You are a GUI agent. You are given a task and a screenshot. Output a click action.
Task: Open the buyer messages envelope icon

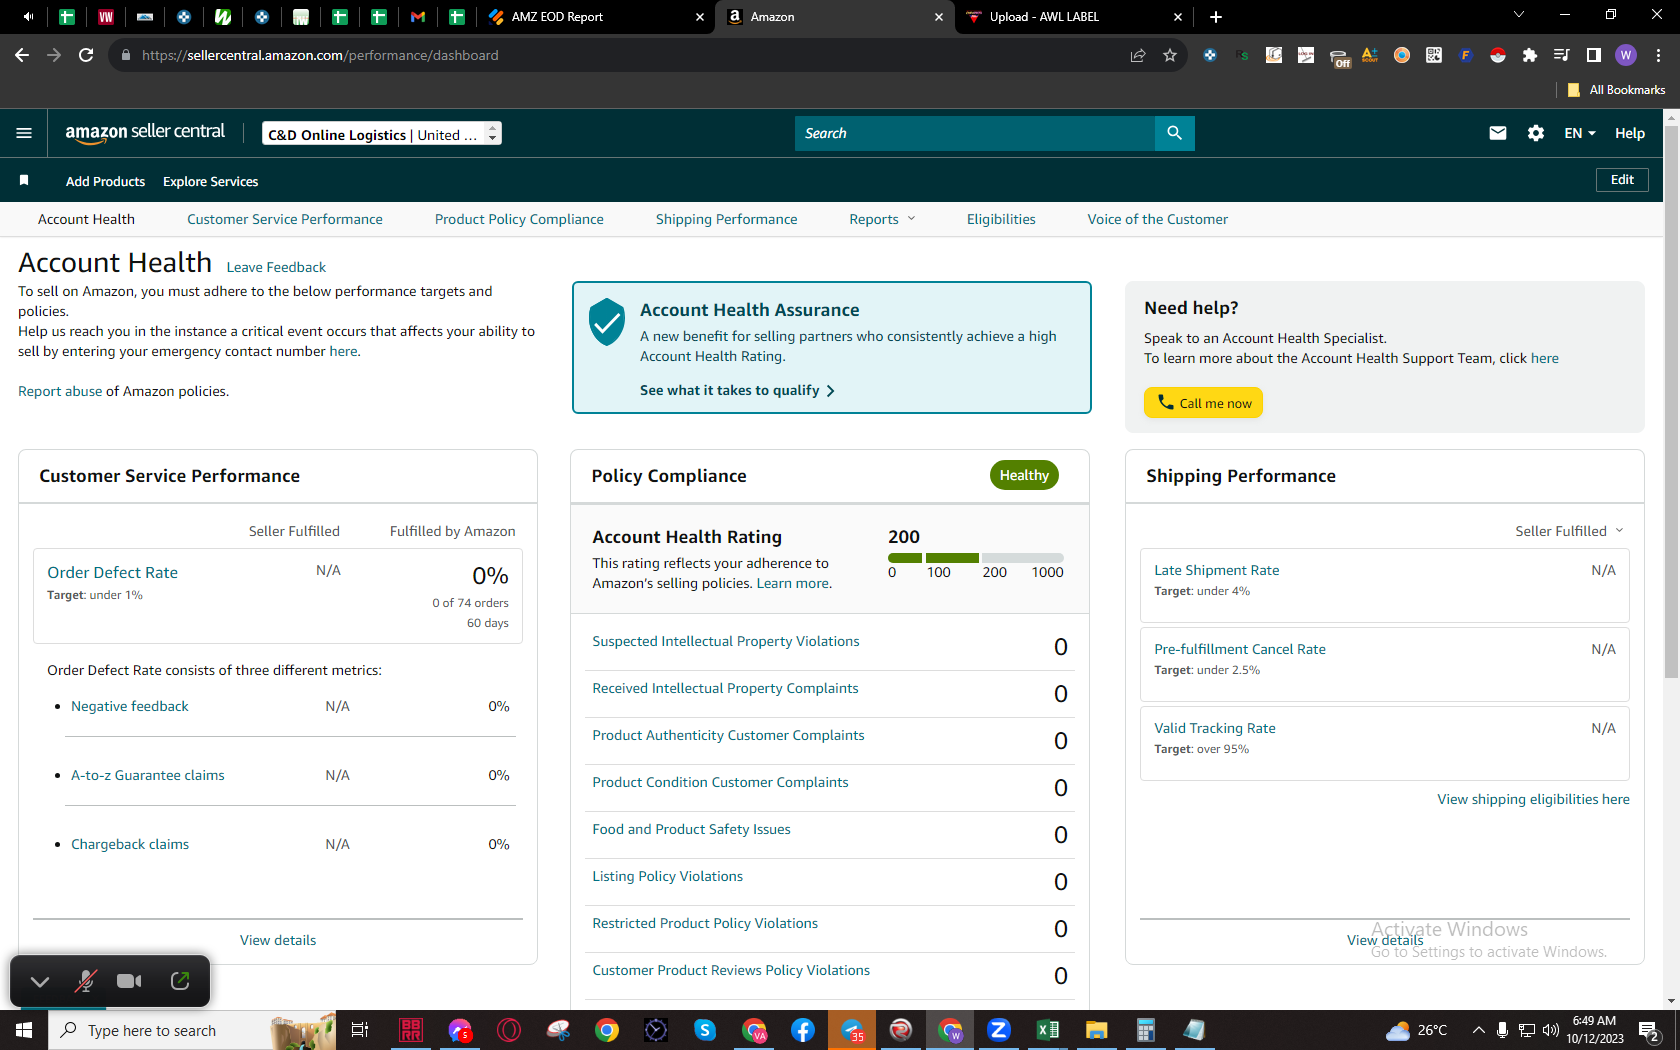[x=1497, y=133]
